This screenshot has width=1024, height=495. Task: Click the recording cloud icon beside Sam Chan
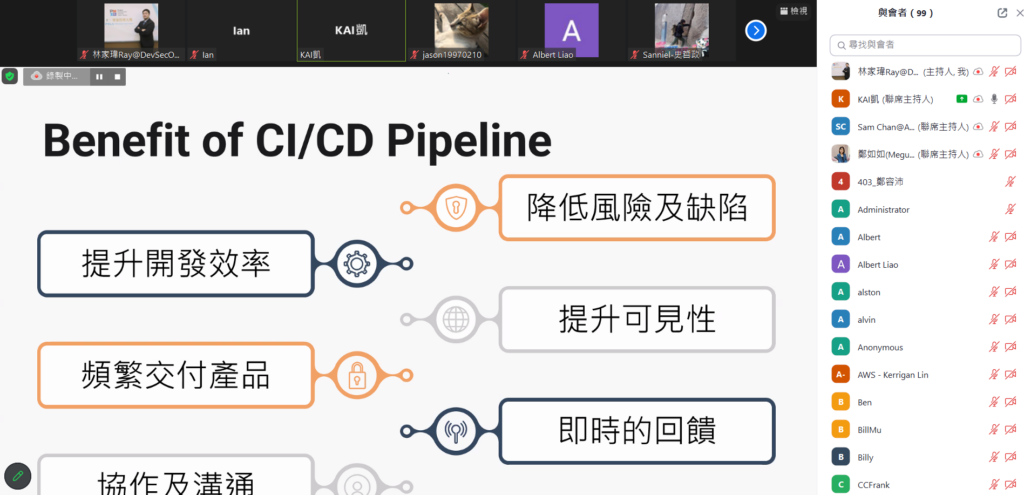click(978, 127)
